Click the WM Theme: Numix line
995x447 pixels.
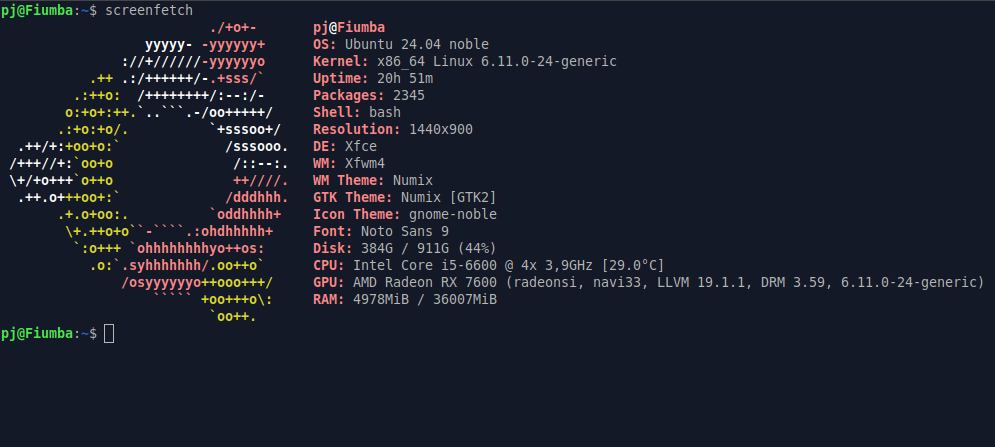coord(373,180)
